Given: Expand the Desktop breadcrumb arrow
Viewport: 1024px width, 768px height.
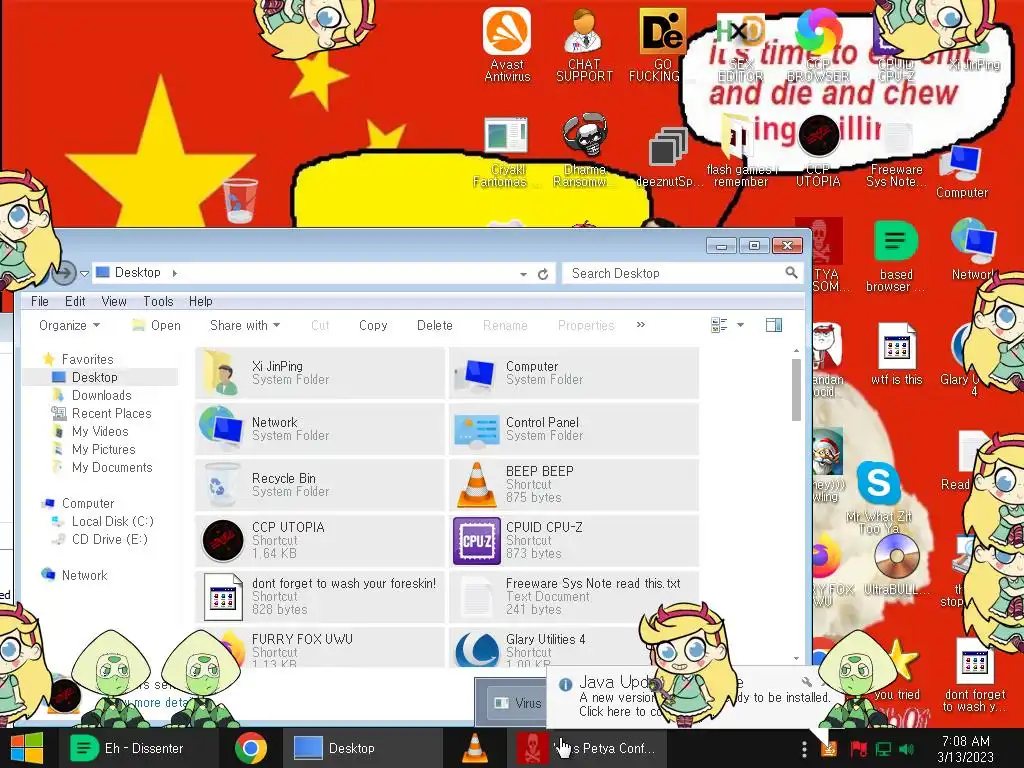Looking at the screenshot, I should tap(174, 273).
